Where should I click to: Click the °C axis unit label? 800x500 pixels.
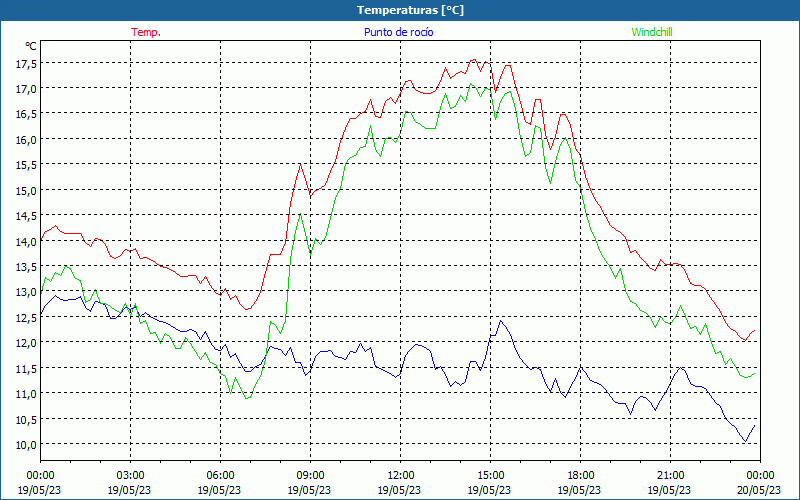[x=31, y=46]
